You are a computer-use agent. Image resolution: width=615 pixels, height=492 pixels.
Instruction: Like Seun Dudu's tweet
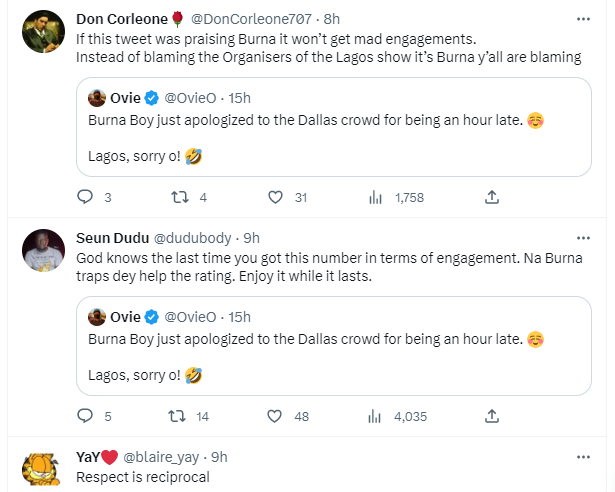(x=274, y=416)
